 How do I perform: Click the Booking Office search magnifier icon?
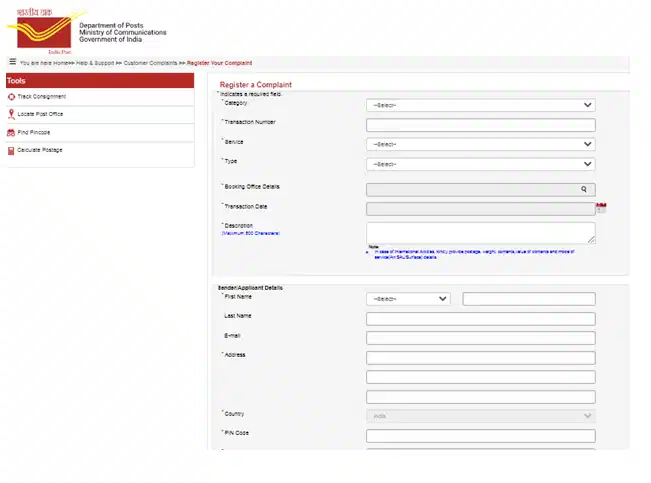[x=585, y=189]
